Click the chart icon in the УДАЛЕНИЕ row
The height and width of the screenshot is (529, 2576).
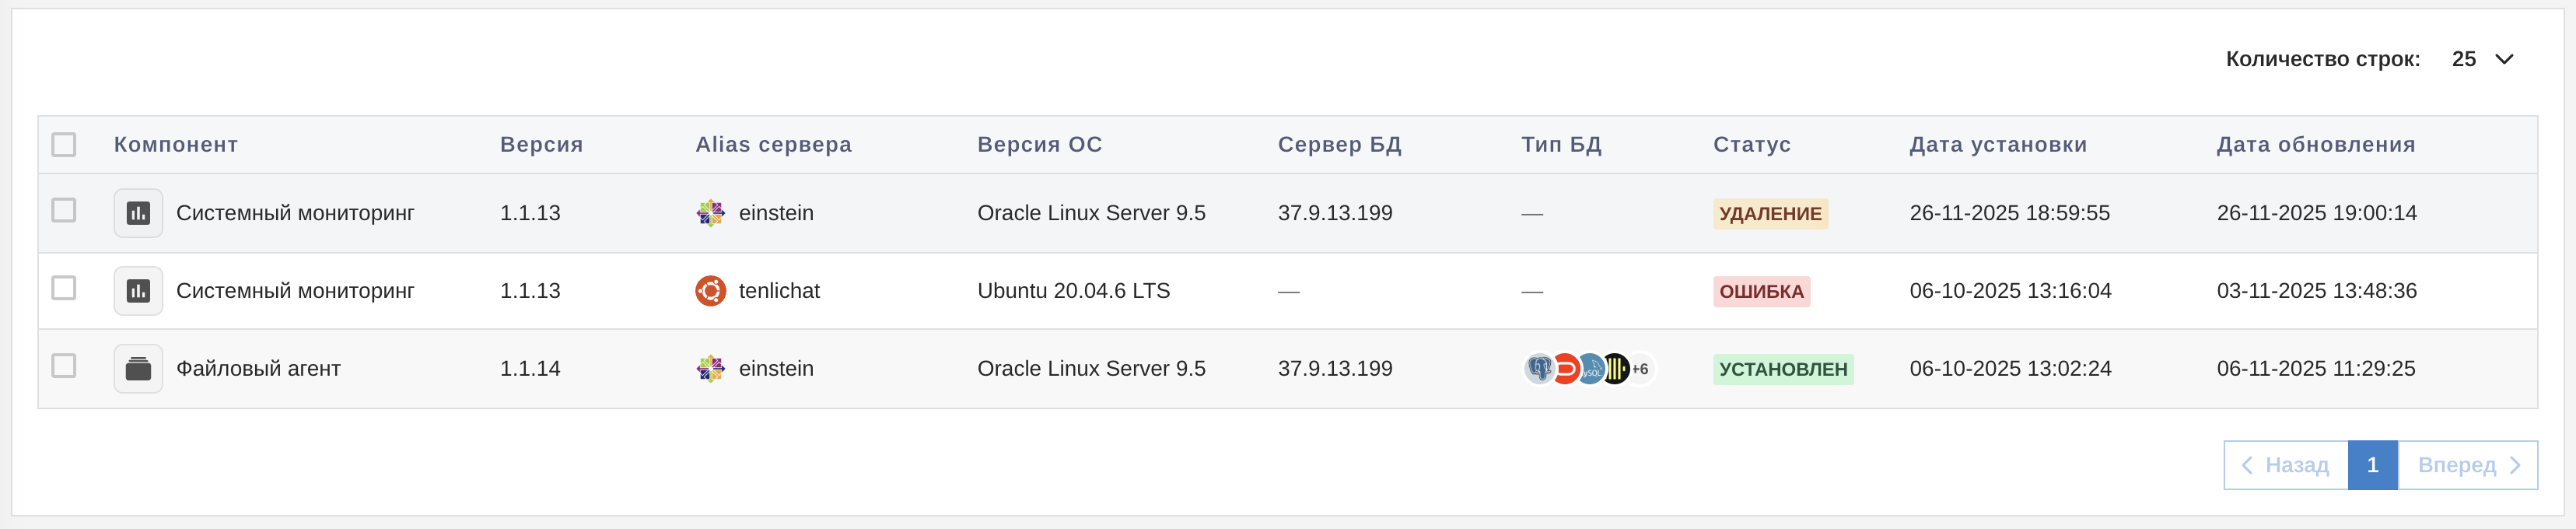[138, 213]
